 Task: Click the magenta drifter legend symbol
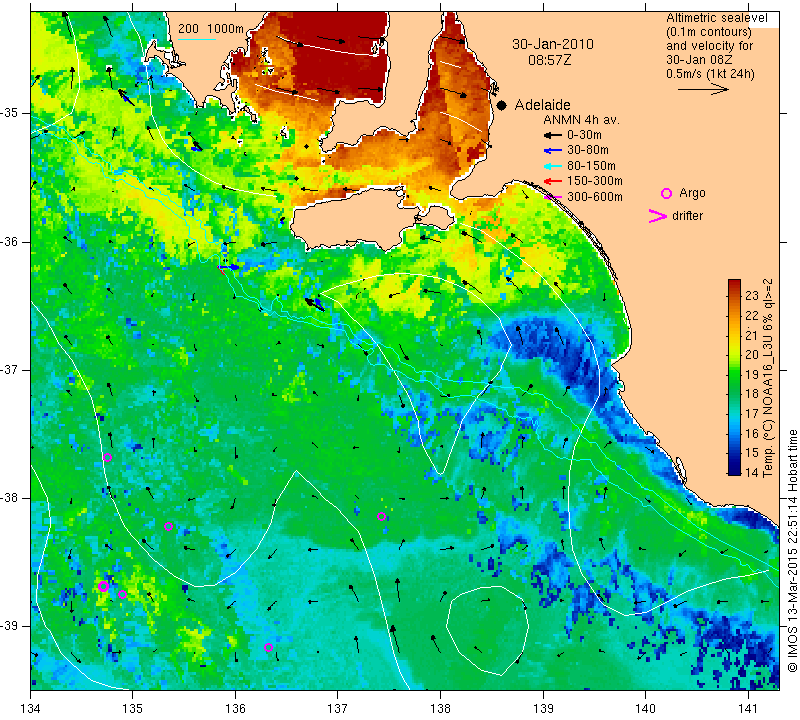point(658,216)
